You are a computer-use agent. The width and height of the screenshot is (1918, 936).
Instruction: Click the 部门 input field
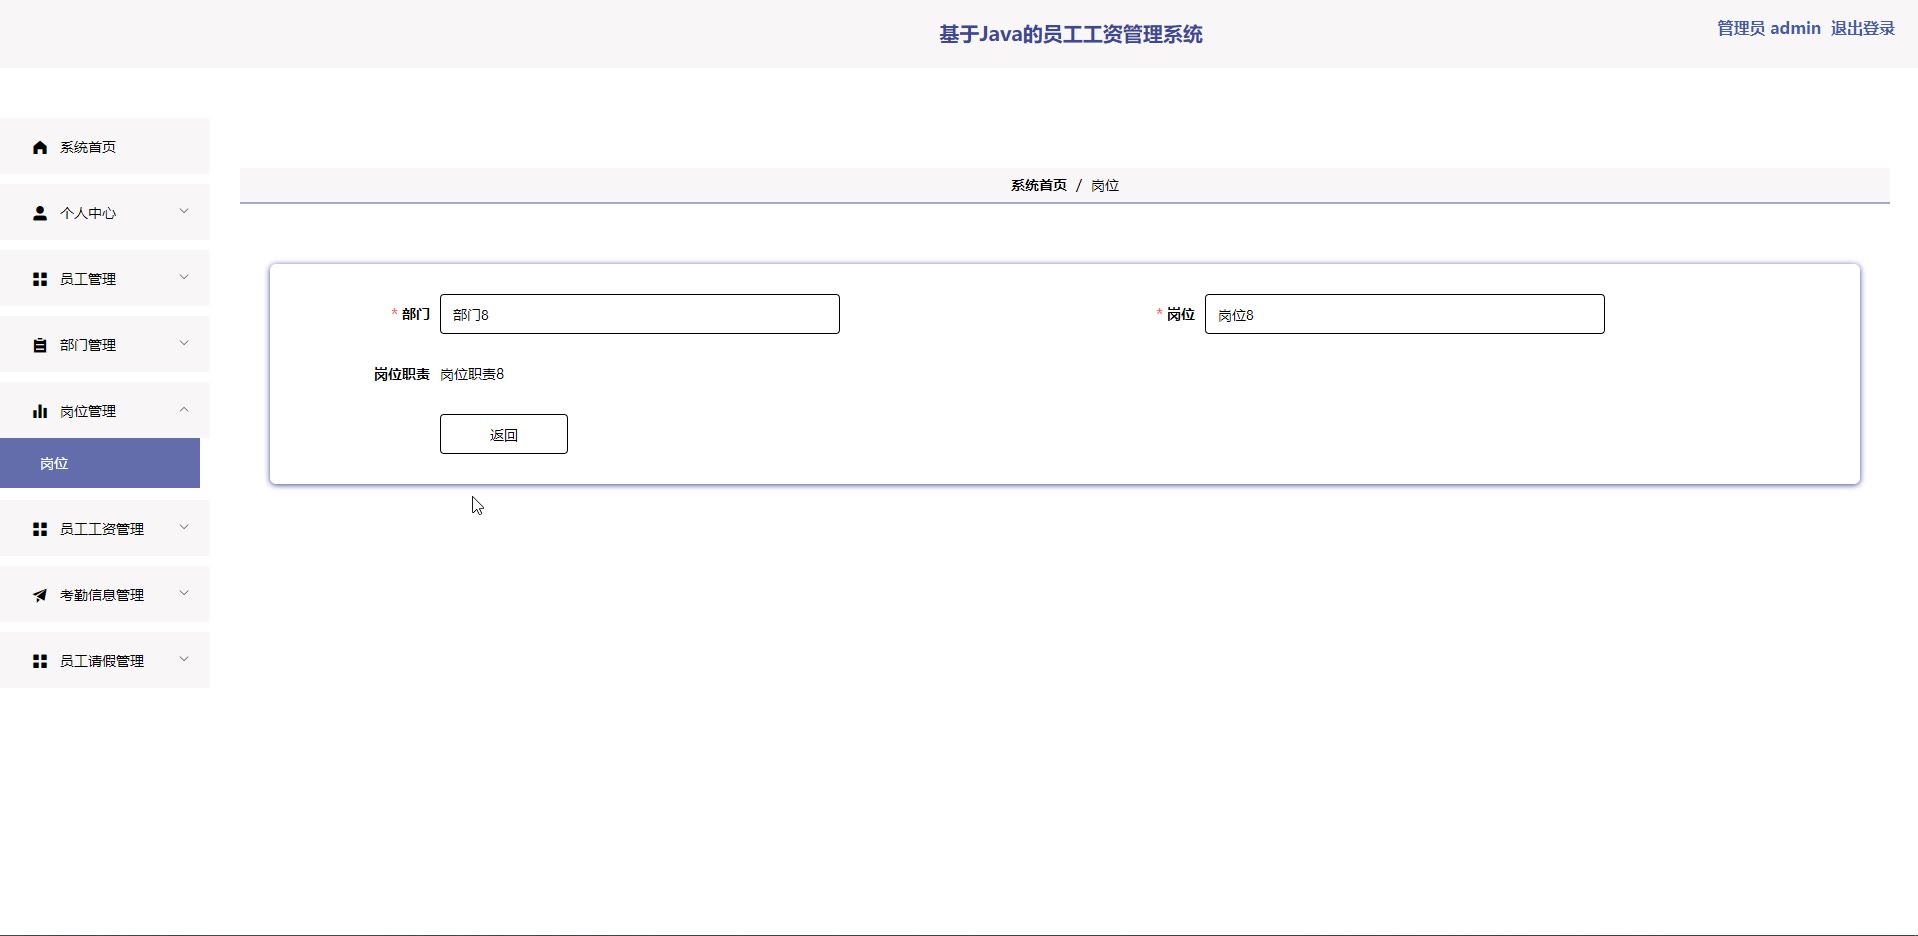(640, 314)
